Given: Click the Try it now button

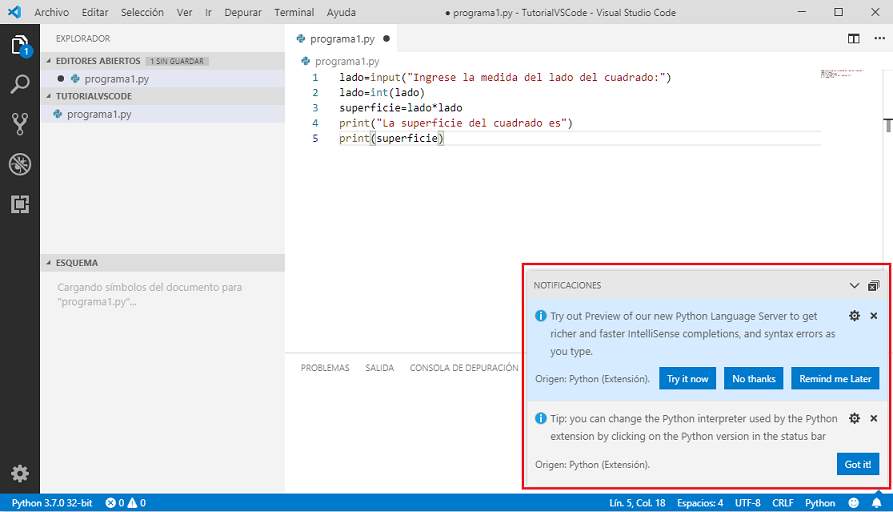Looking at the screenshot, I should click(x=687, y=379).
